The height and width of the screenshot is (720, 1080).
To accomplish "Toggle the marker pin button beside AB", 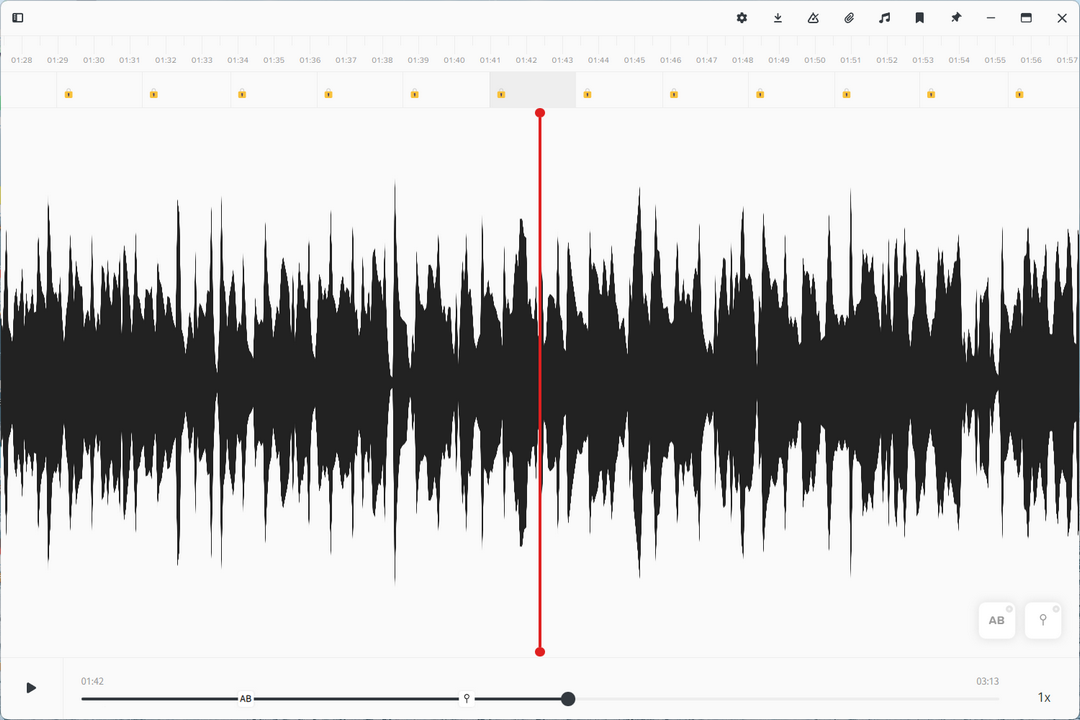I will coord(1043,620).
